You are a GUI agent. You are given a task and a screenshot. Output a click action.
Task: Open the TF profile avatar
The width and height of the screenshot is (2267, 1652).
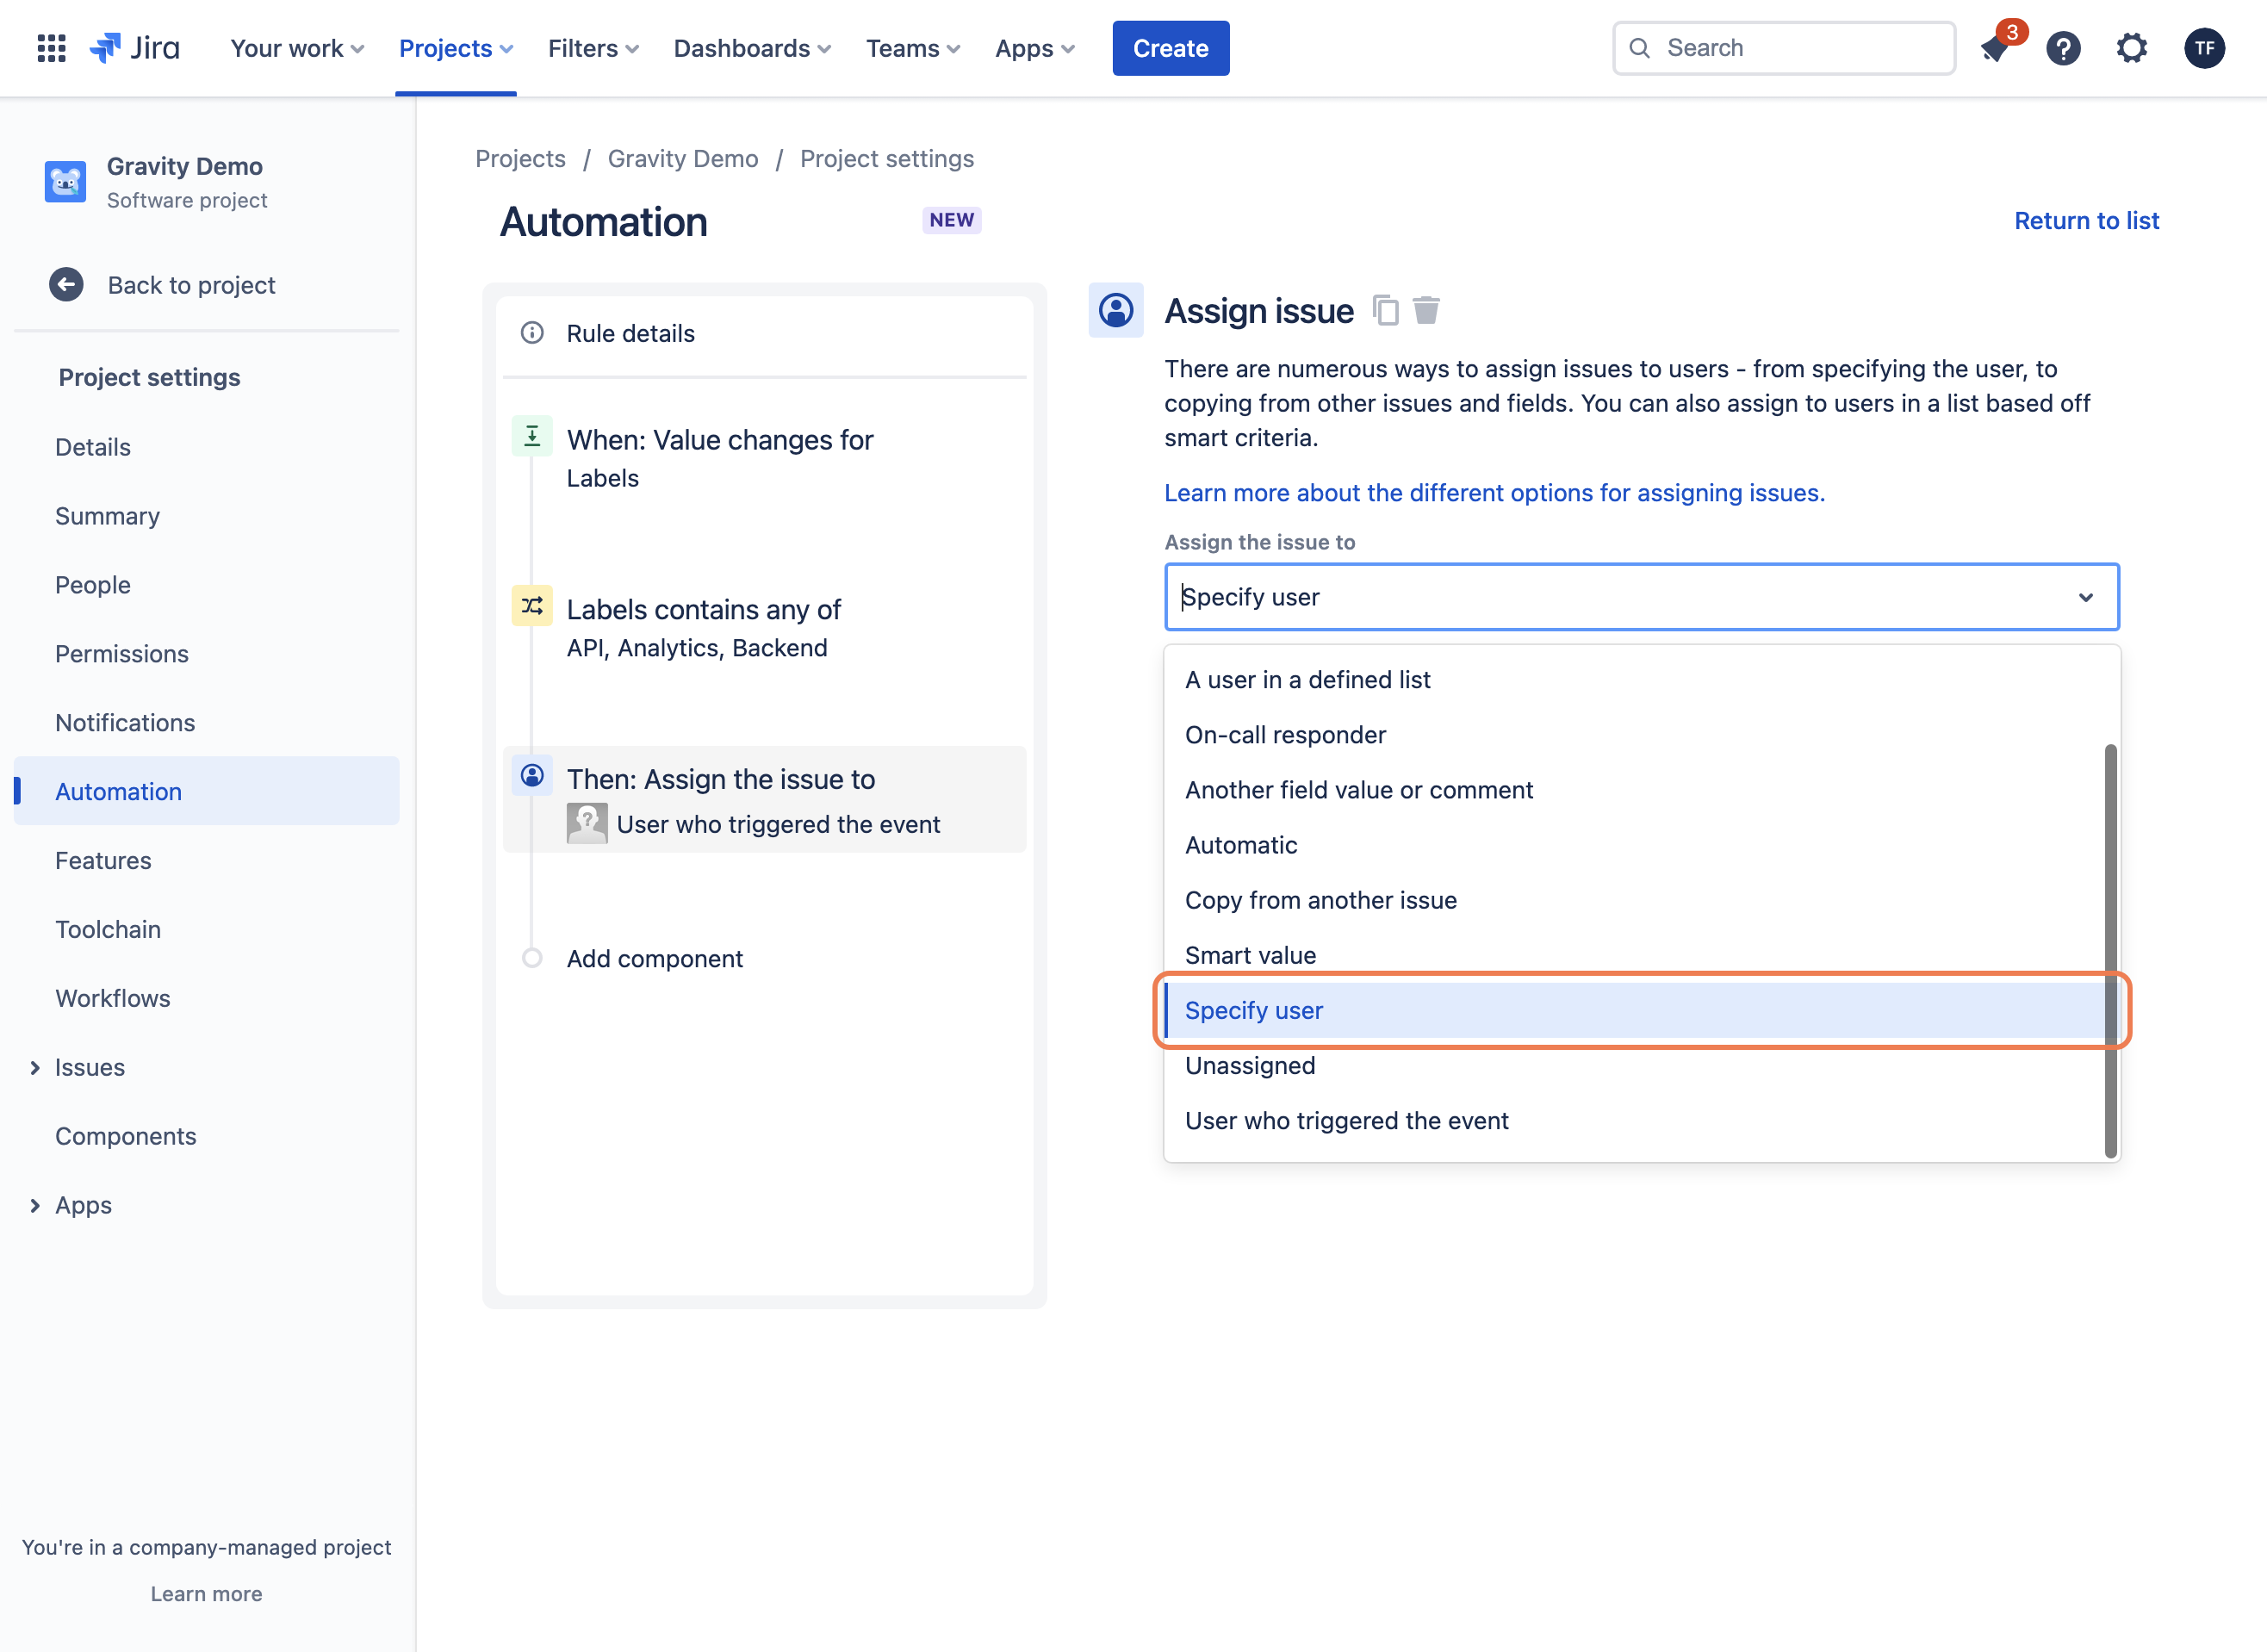(x=2204, y=48)
